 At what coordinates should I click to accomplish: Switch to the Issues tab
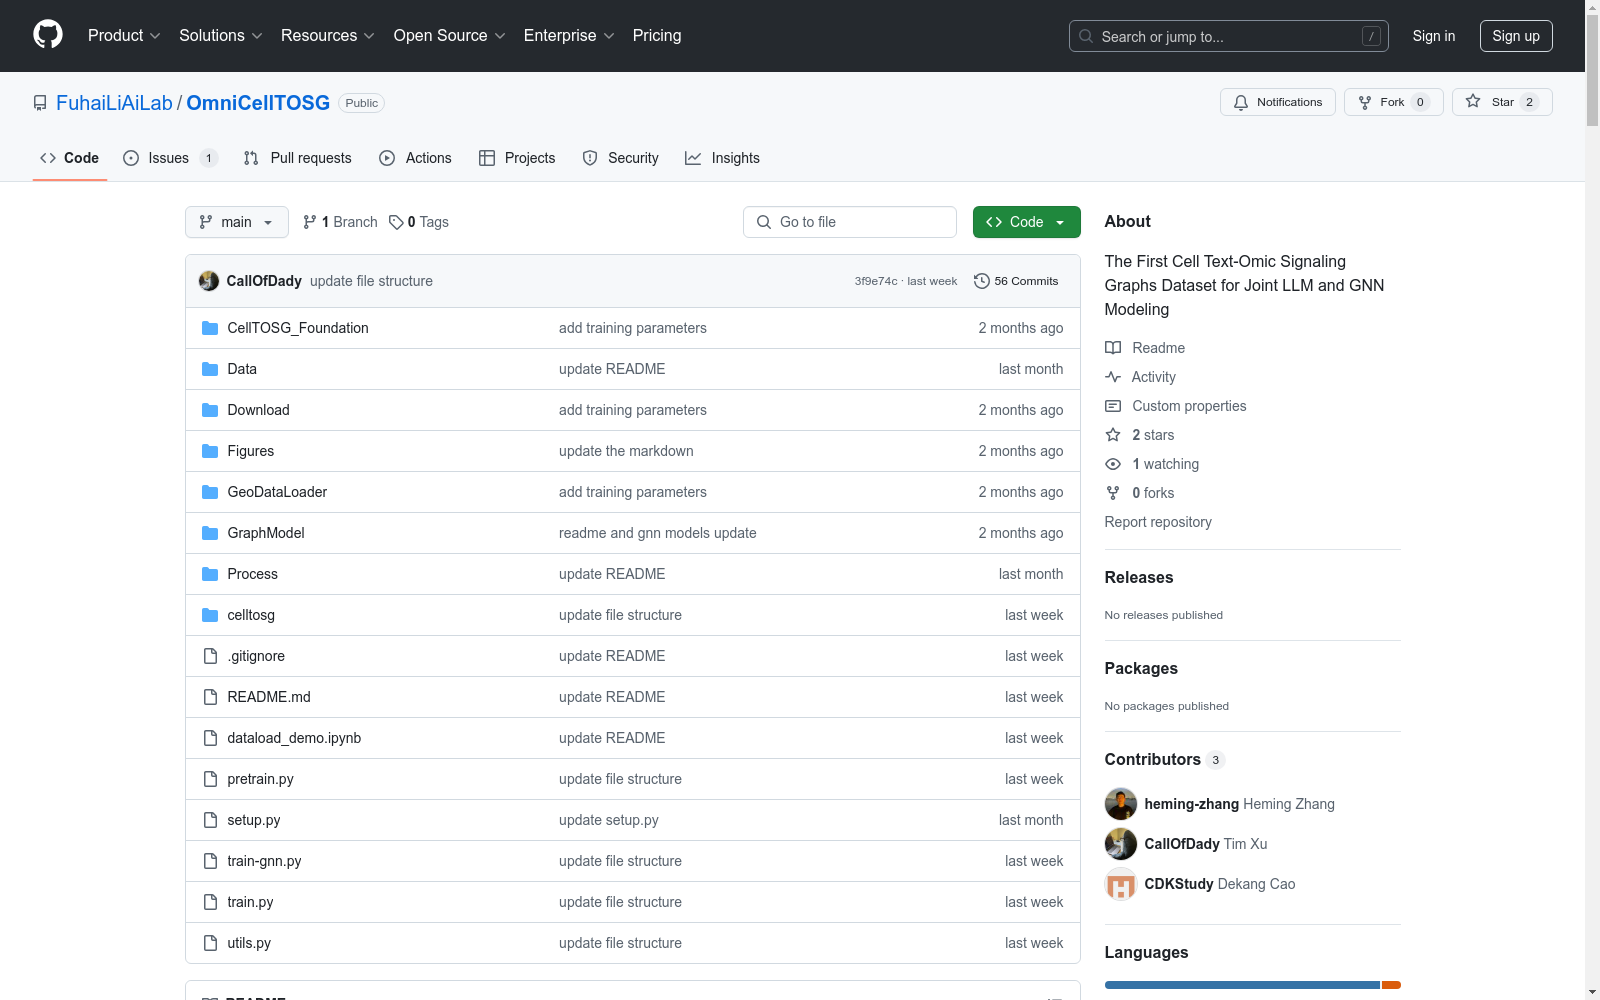170,158
